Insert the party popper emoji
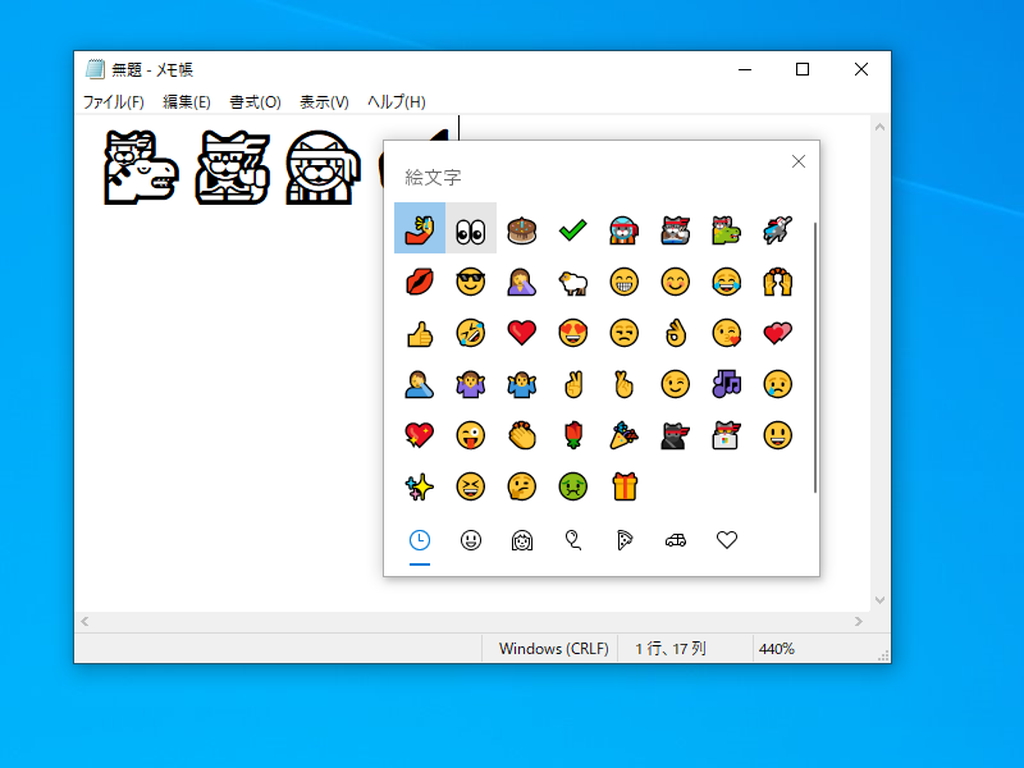Screen dimensions: 1024x768 tap(624, 435)
